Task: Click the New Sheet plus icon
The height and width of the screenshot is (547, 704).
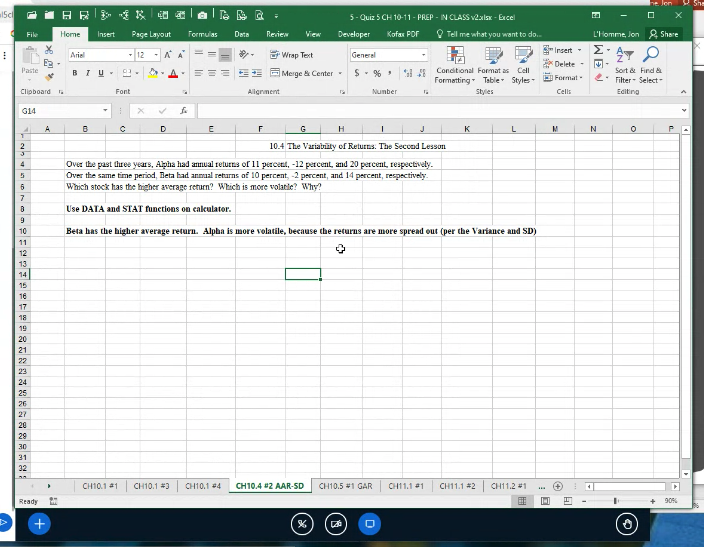Action: click(x=558, y=486)
